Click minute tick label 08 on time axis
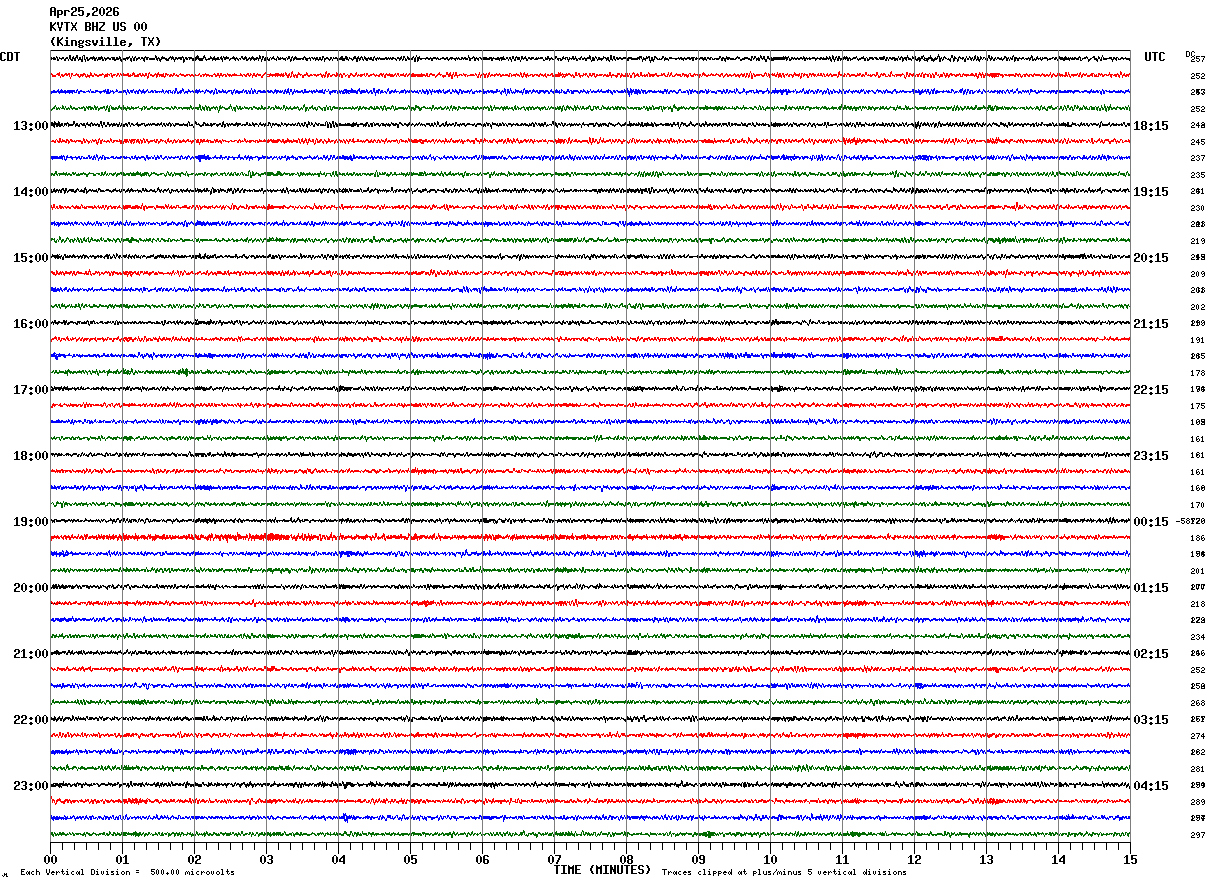The height and width of the screenshot is (886, 1210). pyautogui.click(x=626, y=859)
